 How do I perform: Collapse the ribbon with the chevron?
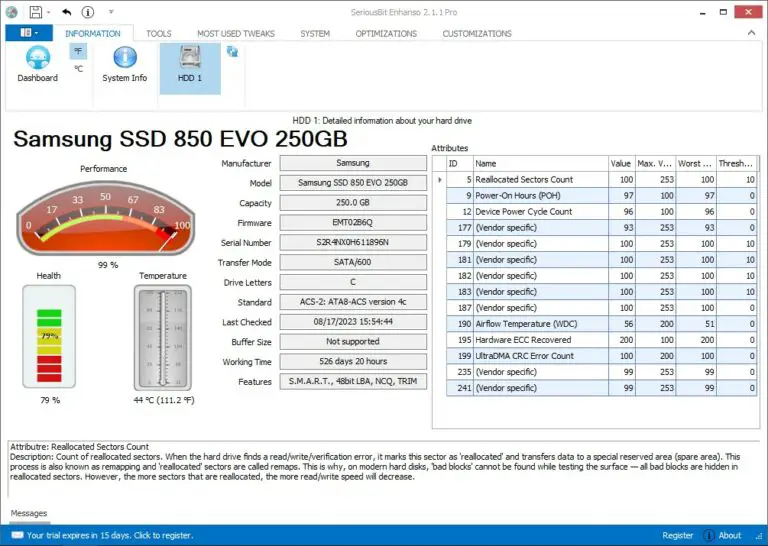click(x=754, y=34)
